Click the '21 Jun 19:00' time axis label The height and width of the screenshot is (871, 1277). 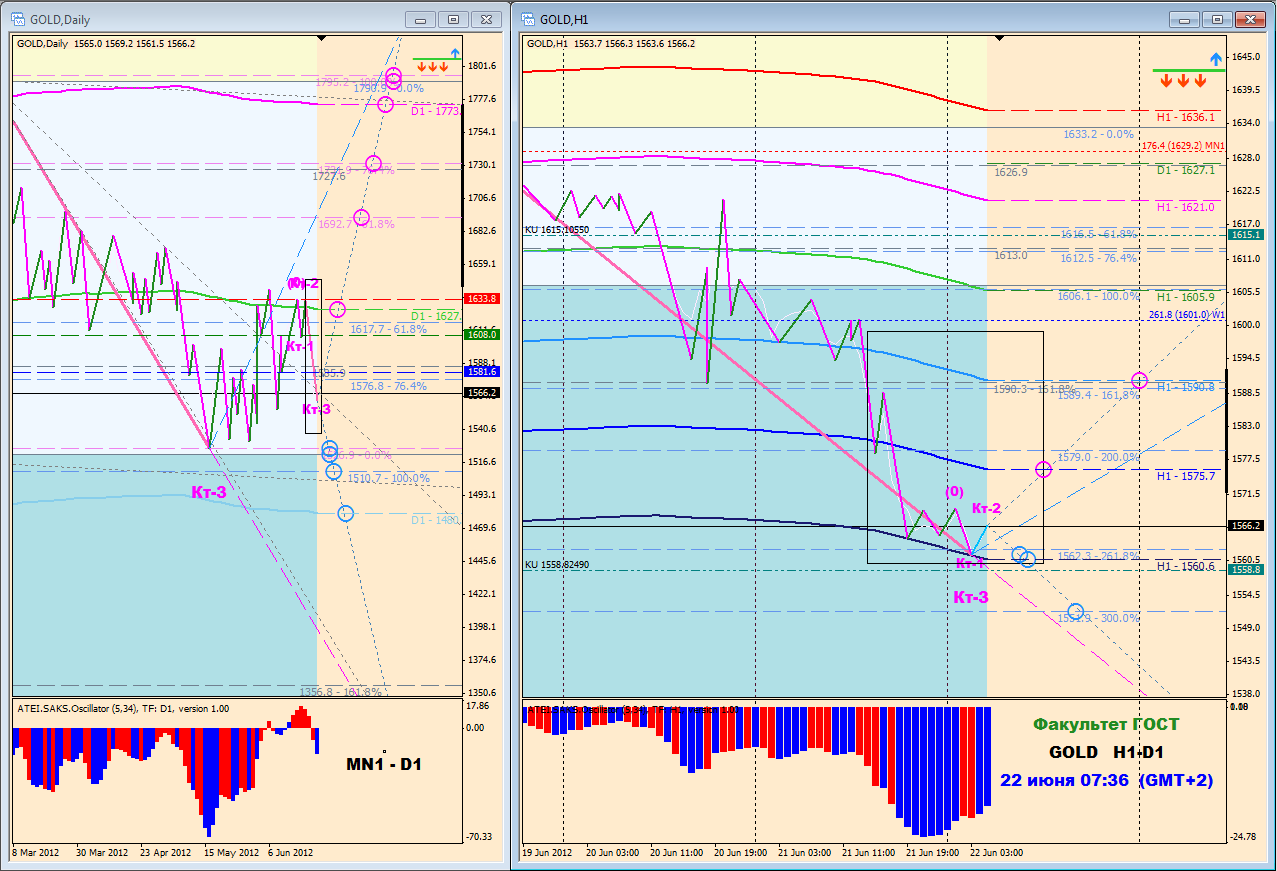[933, 853]
